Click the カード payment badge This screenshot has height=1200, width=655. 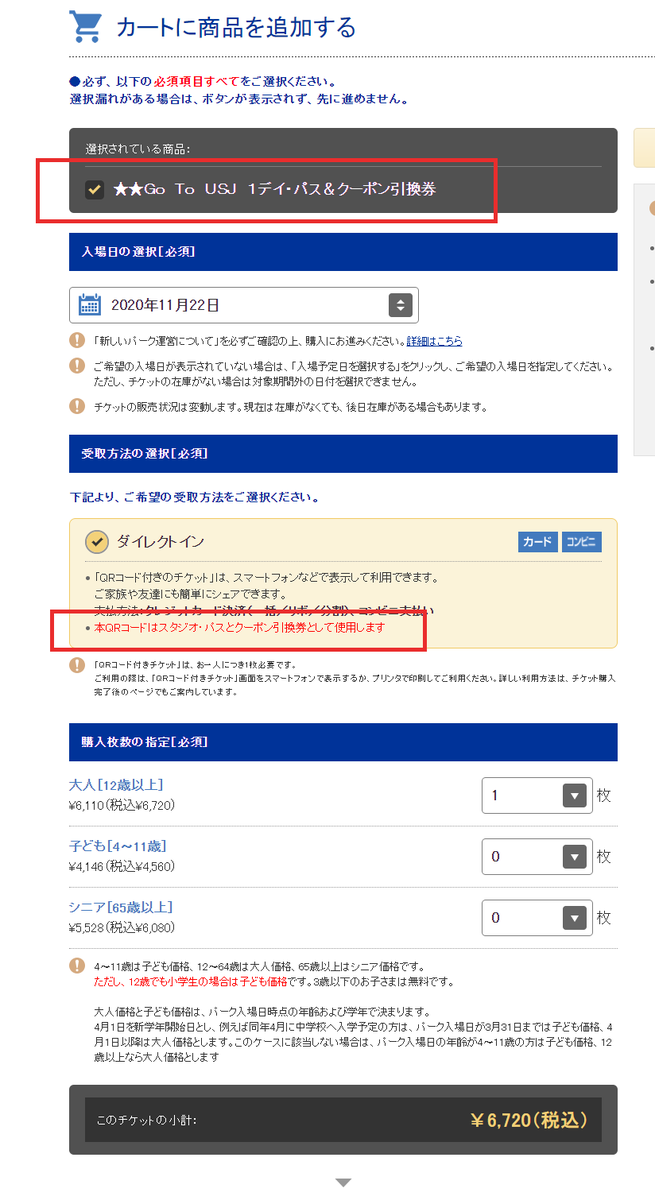[537, 542]
